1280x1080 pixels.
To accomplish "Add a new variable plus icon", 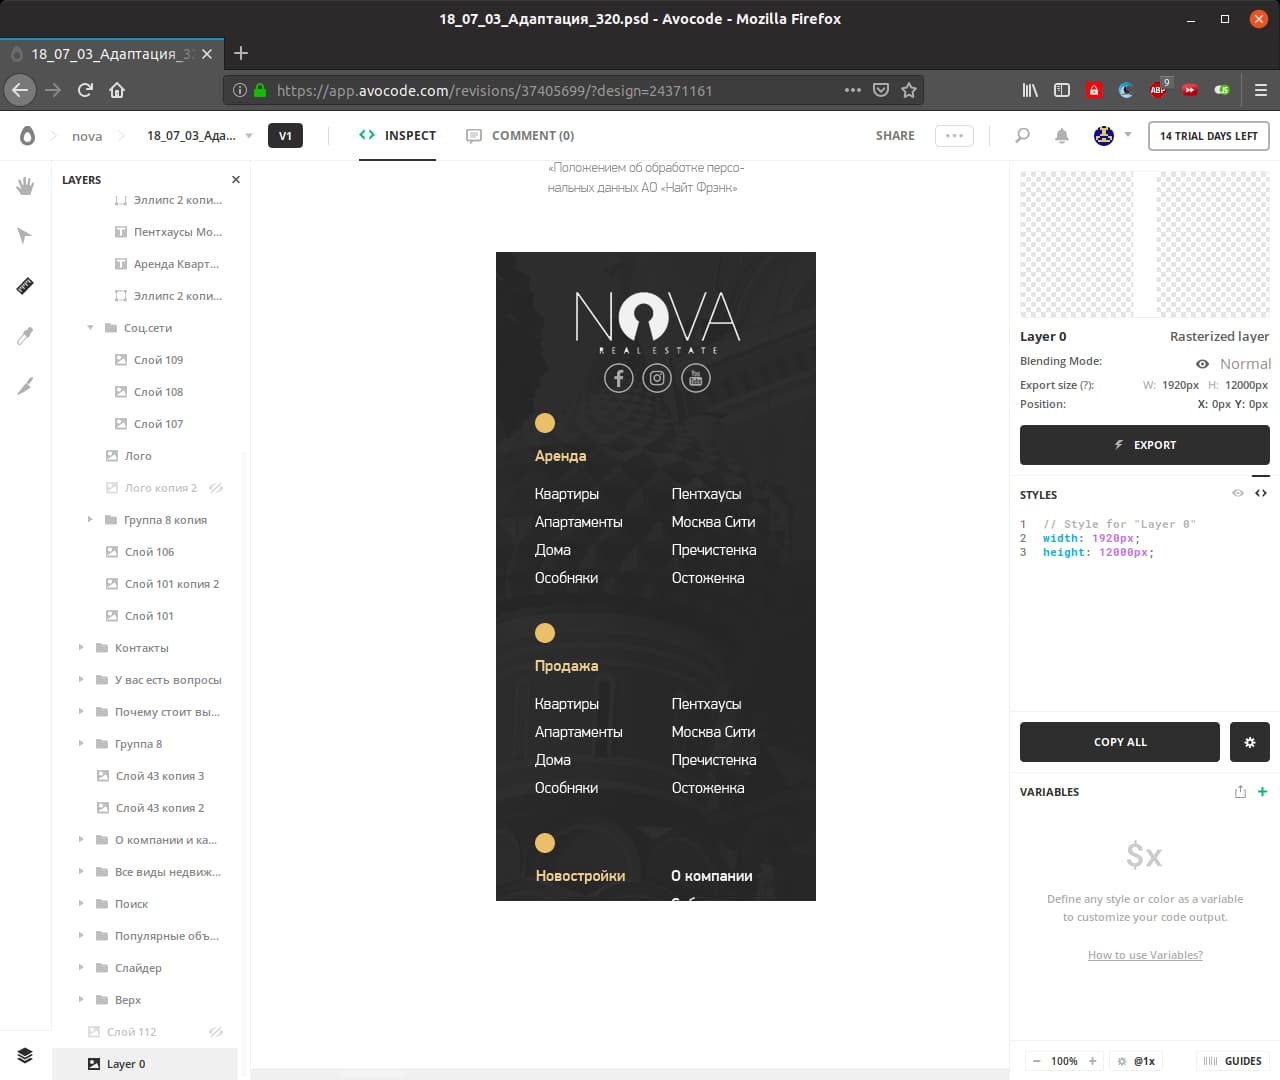I will (x=1262, y=791).
